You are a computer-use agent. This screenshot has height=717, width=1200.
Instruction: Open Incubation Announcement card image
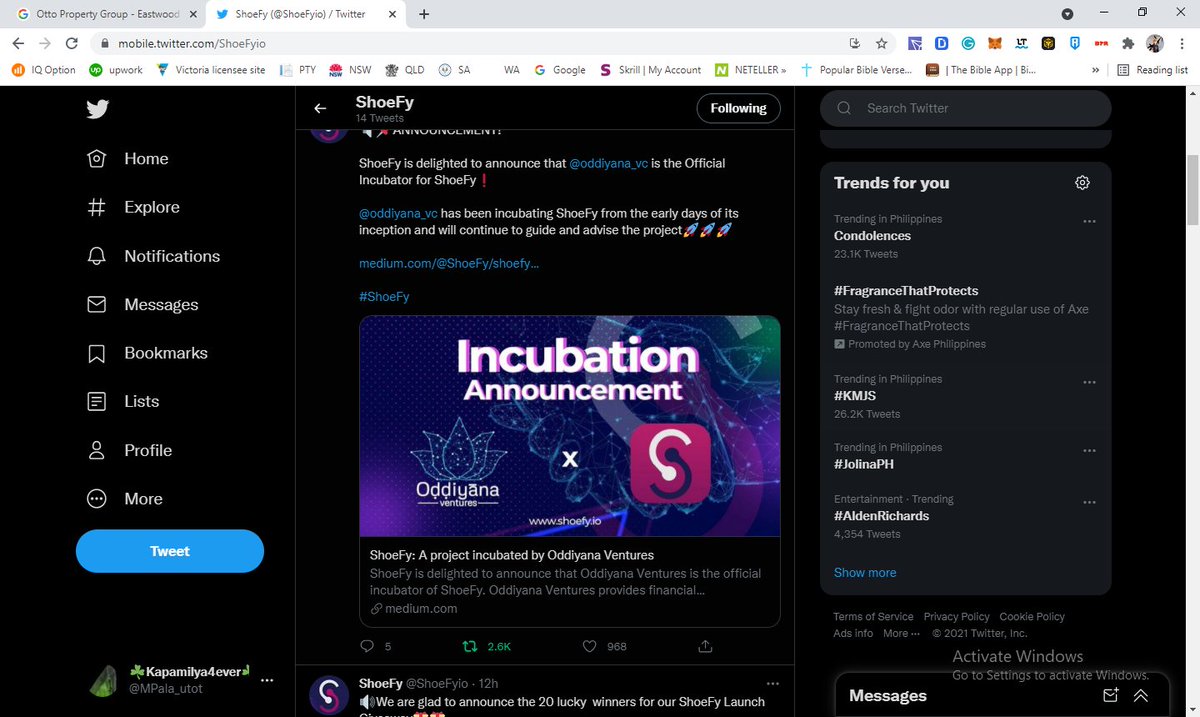(x=570, y=426)
